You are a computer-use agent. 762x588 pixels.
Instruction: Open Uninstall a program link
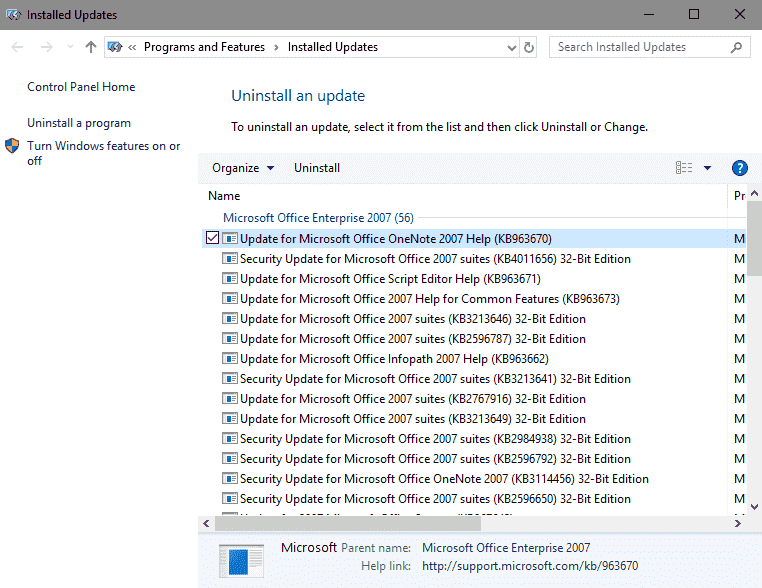click(x=79, y=123)
